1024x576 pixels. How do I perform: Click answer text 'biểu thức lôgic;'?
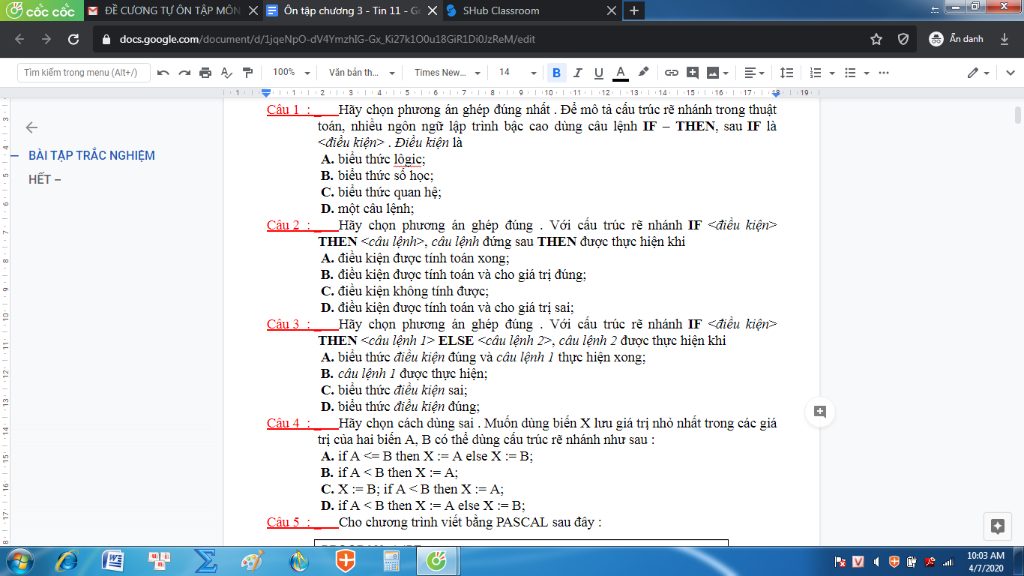click(381, 159)
